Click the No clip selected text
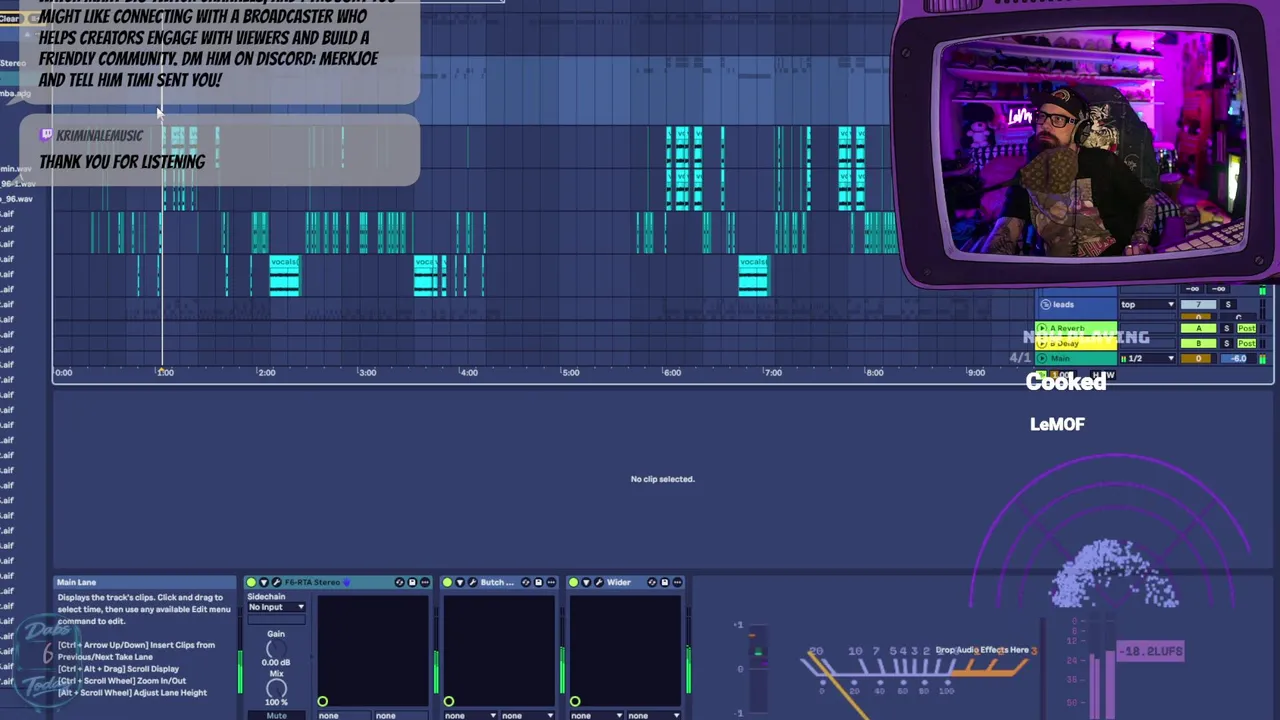Image resolution: width=1280 pixels, height=720 pixels. 662,479
